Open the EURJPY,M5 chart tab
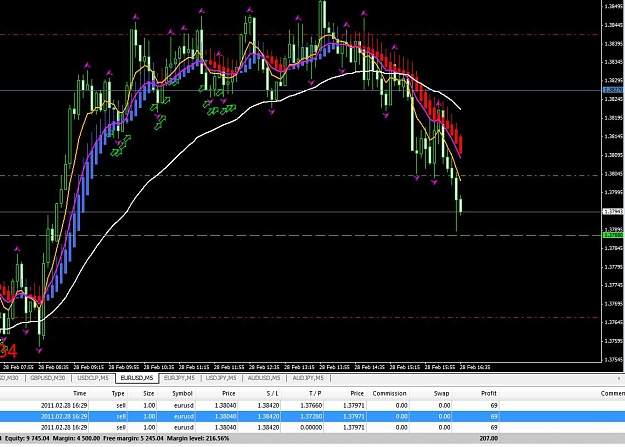The width and height of the screenshot is (625, 447). [179, 378]
